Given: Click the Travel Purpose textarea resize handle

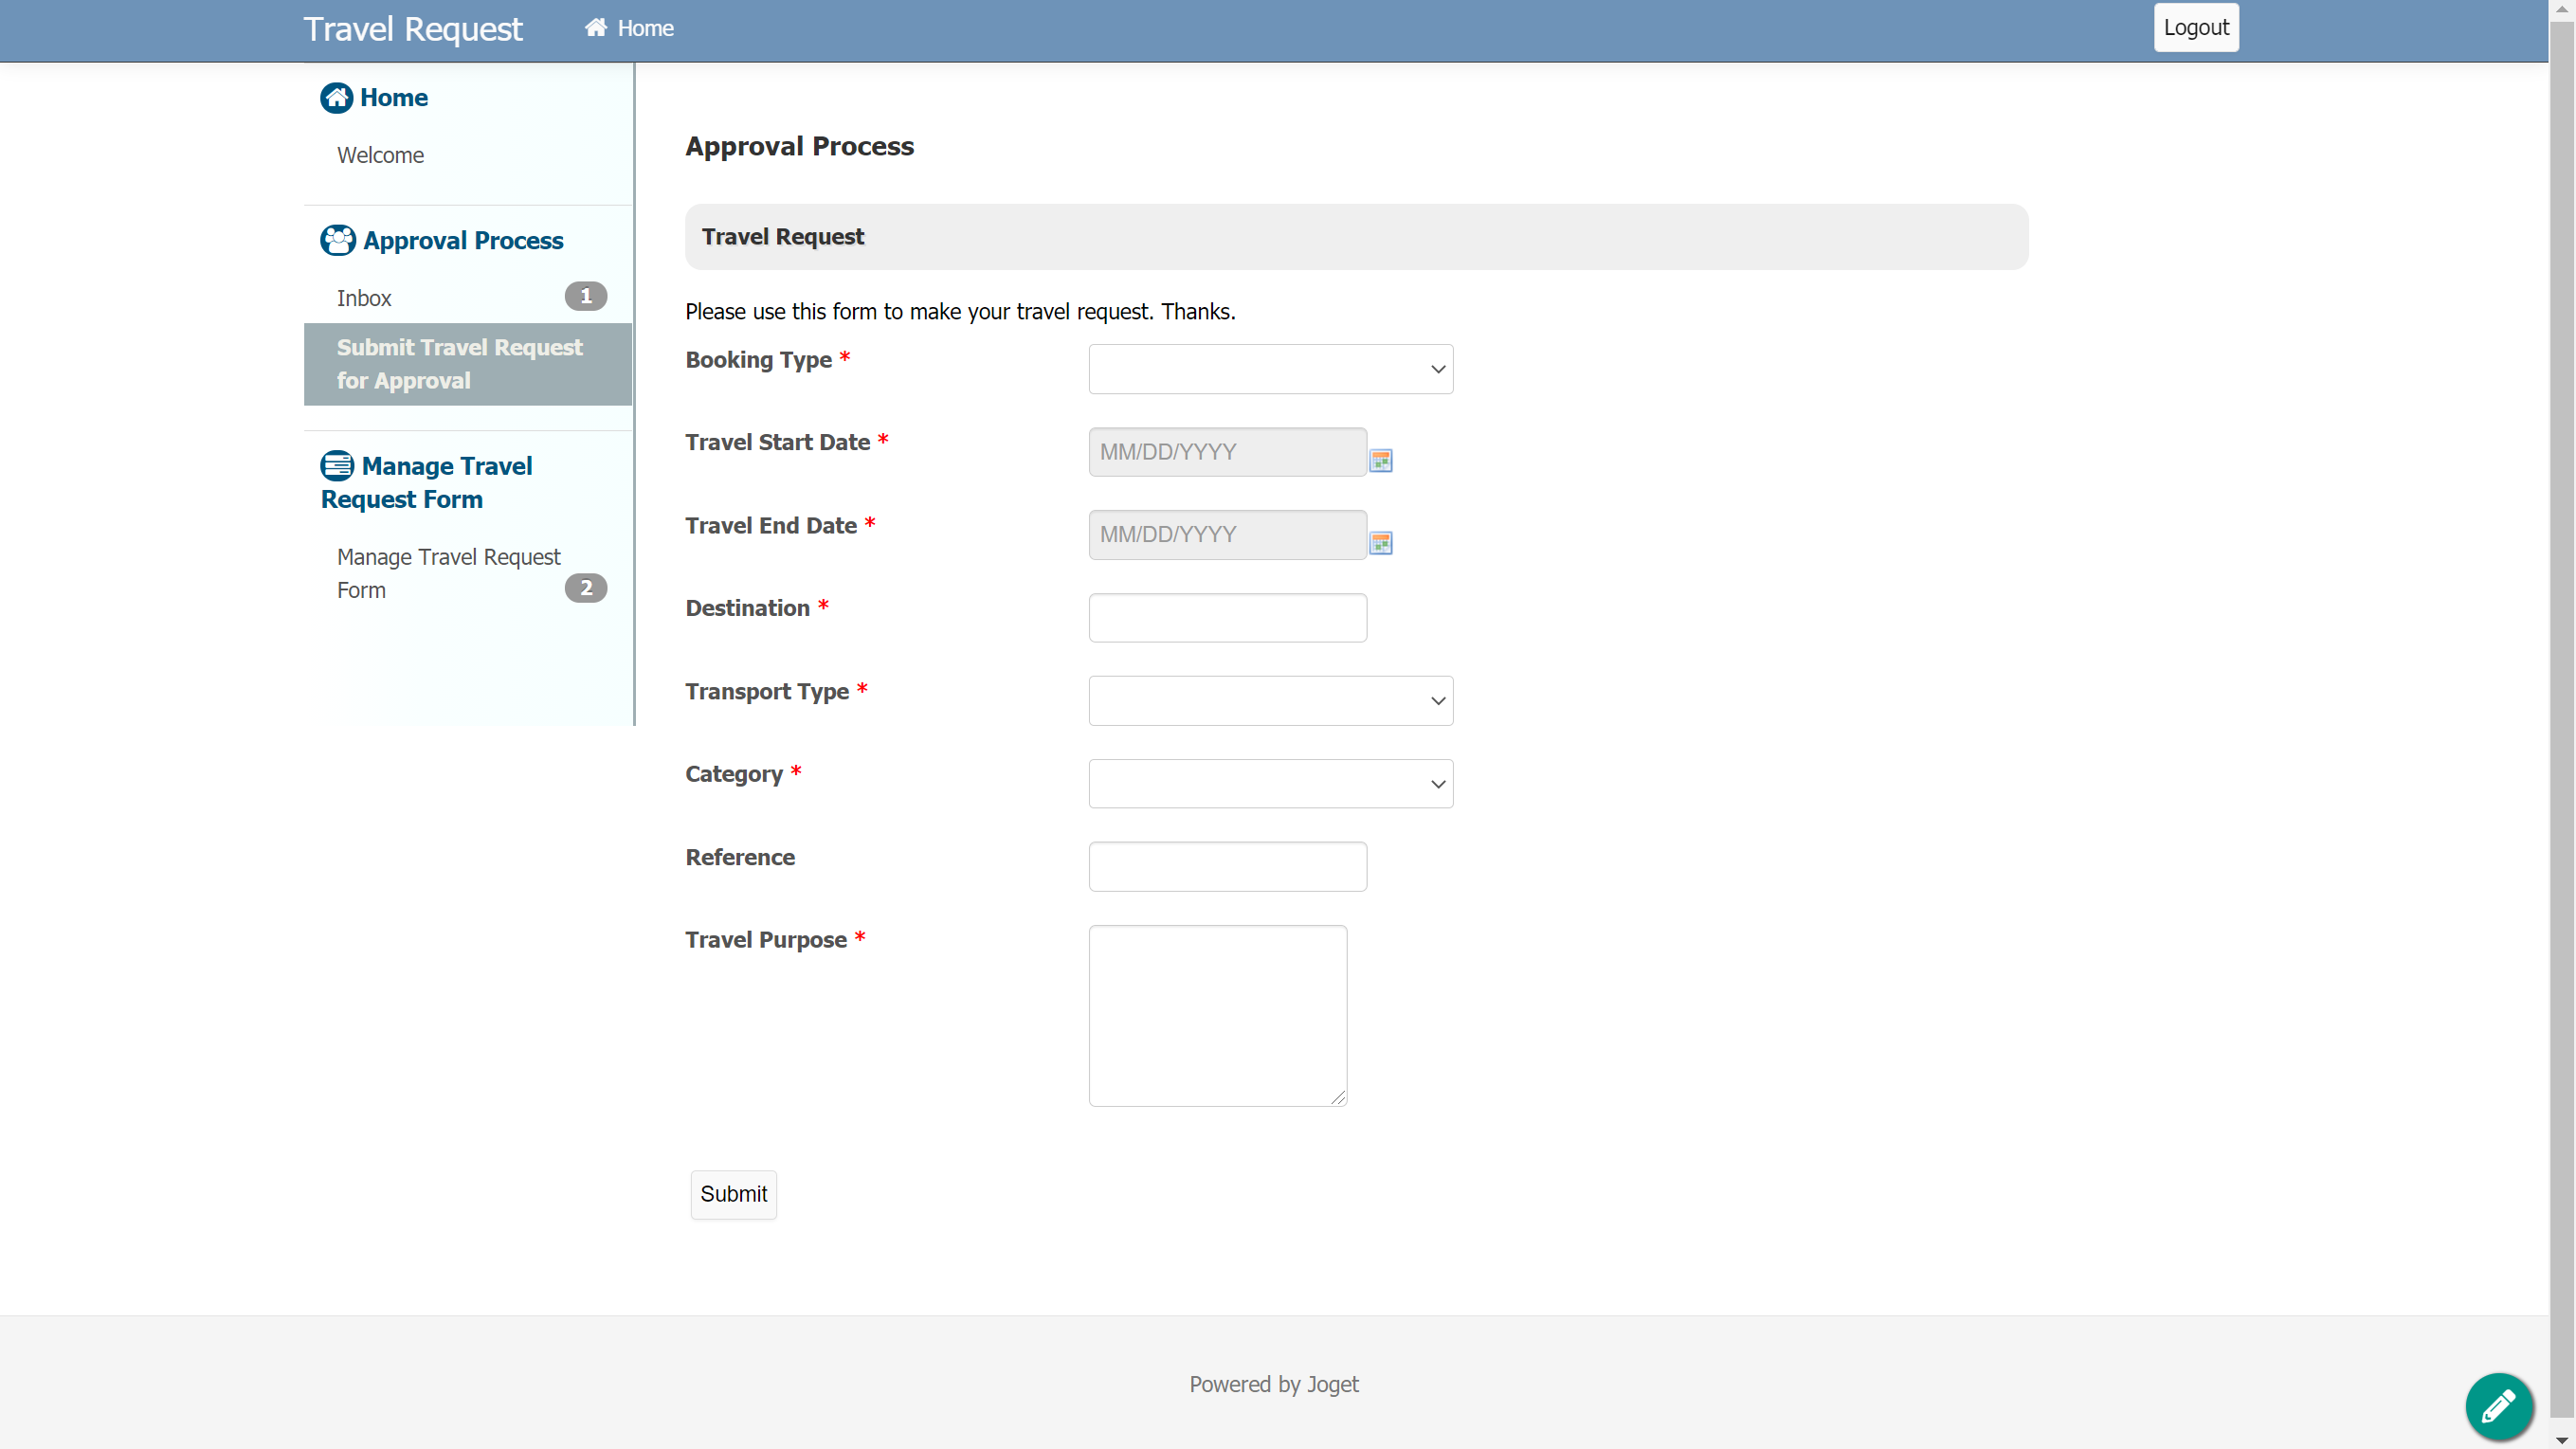Looking at the screenshot, I should click(1338, 1097).
